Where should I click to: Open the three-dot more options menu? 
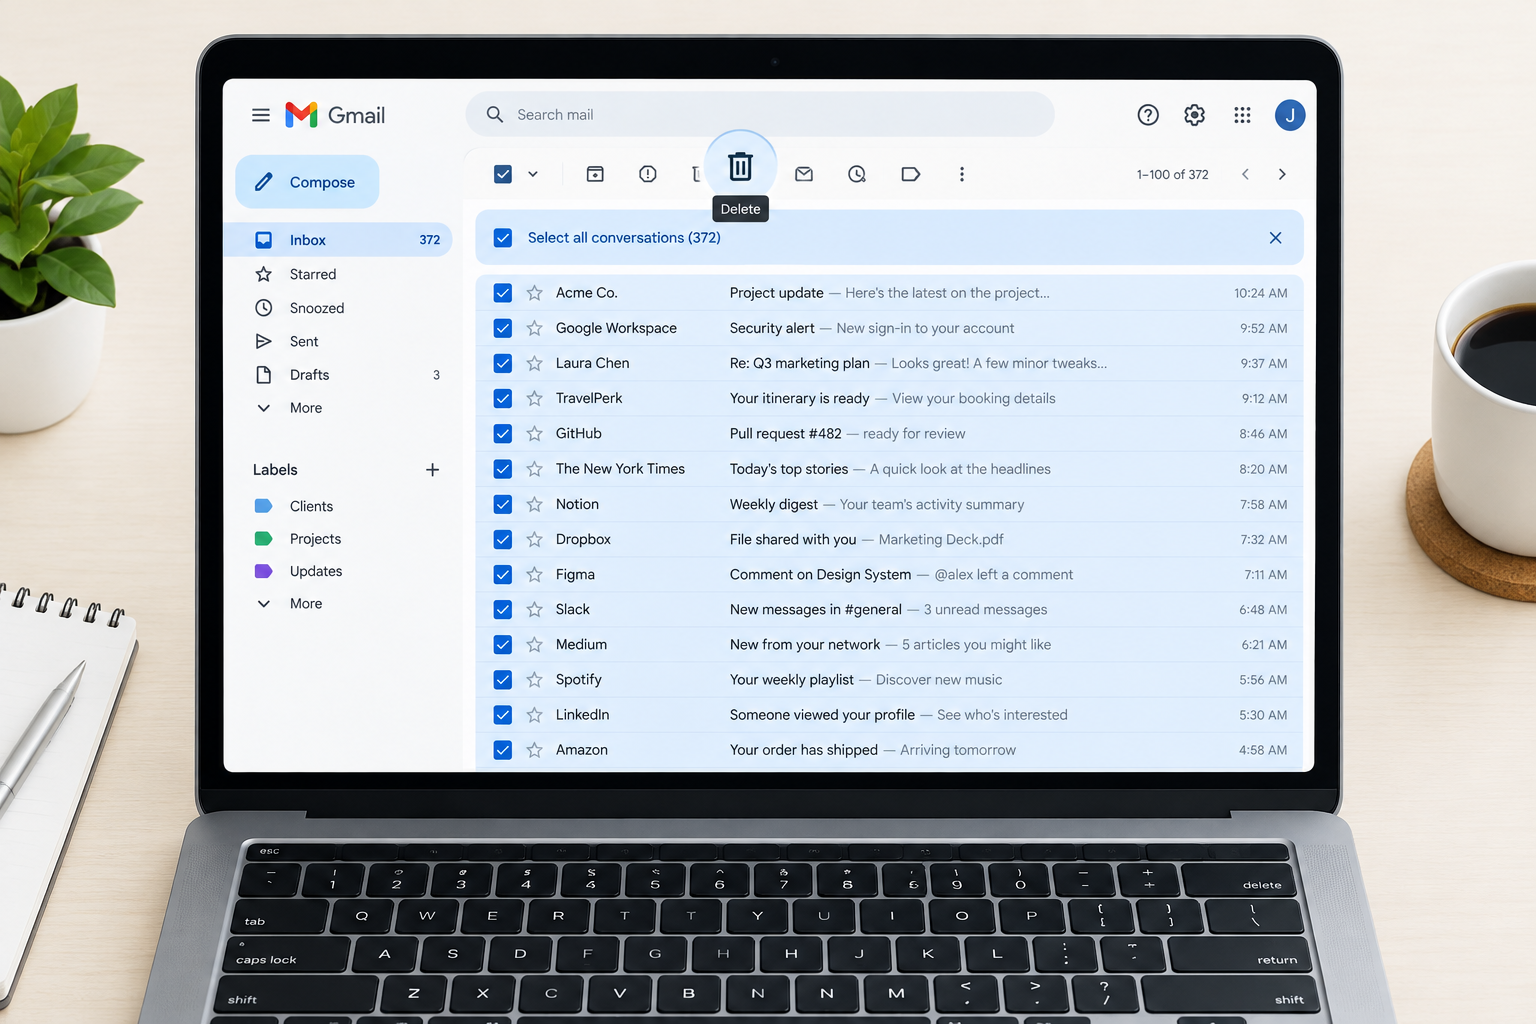(x=962, y=174)
